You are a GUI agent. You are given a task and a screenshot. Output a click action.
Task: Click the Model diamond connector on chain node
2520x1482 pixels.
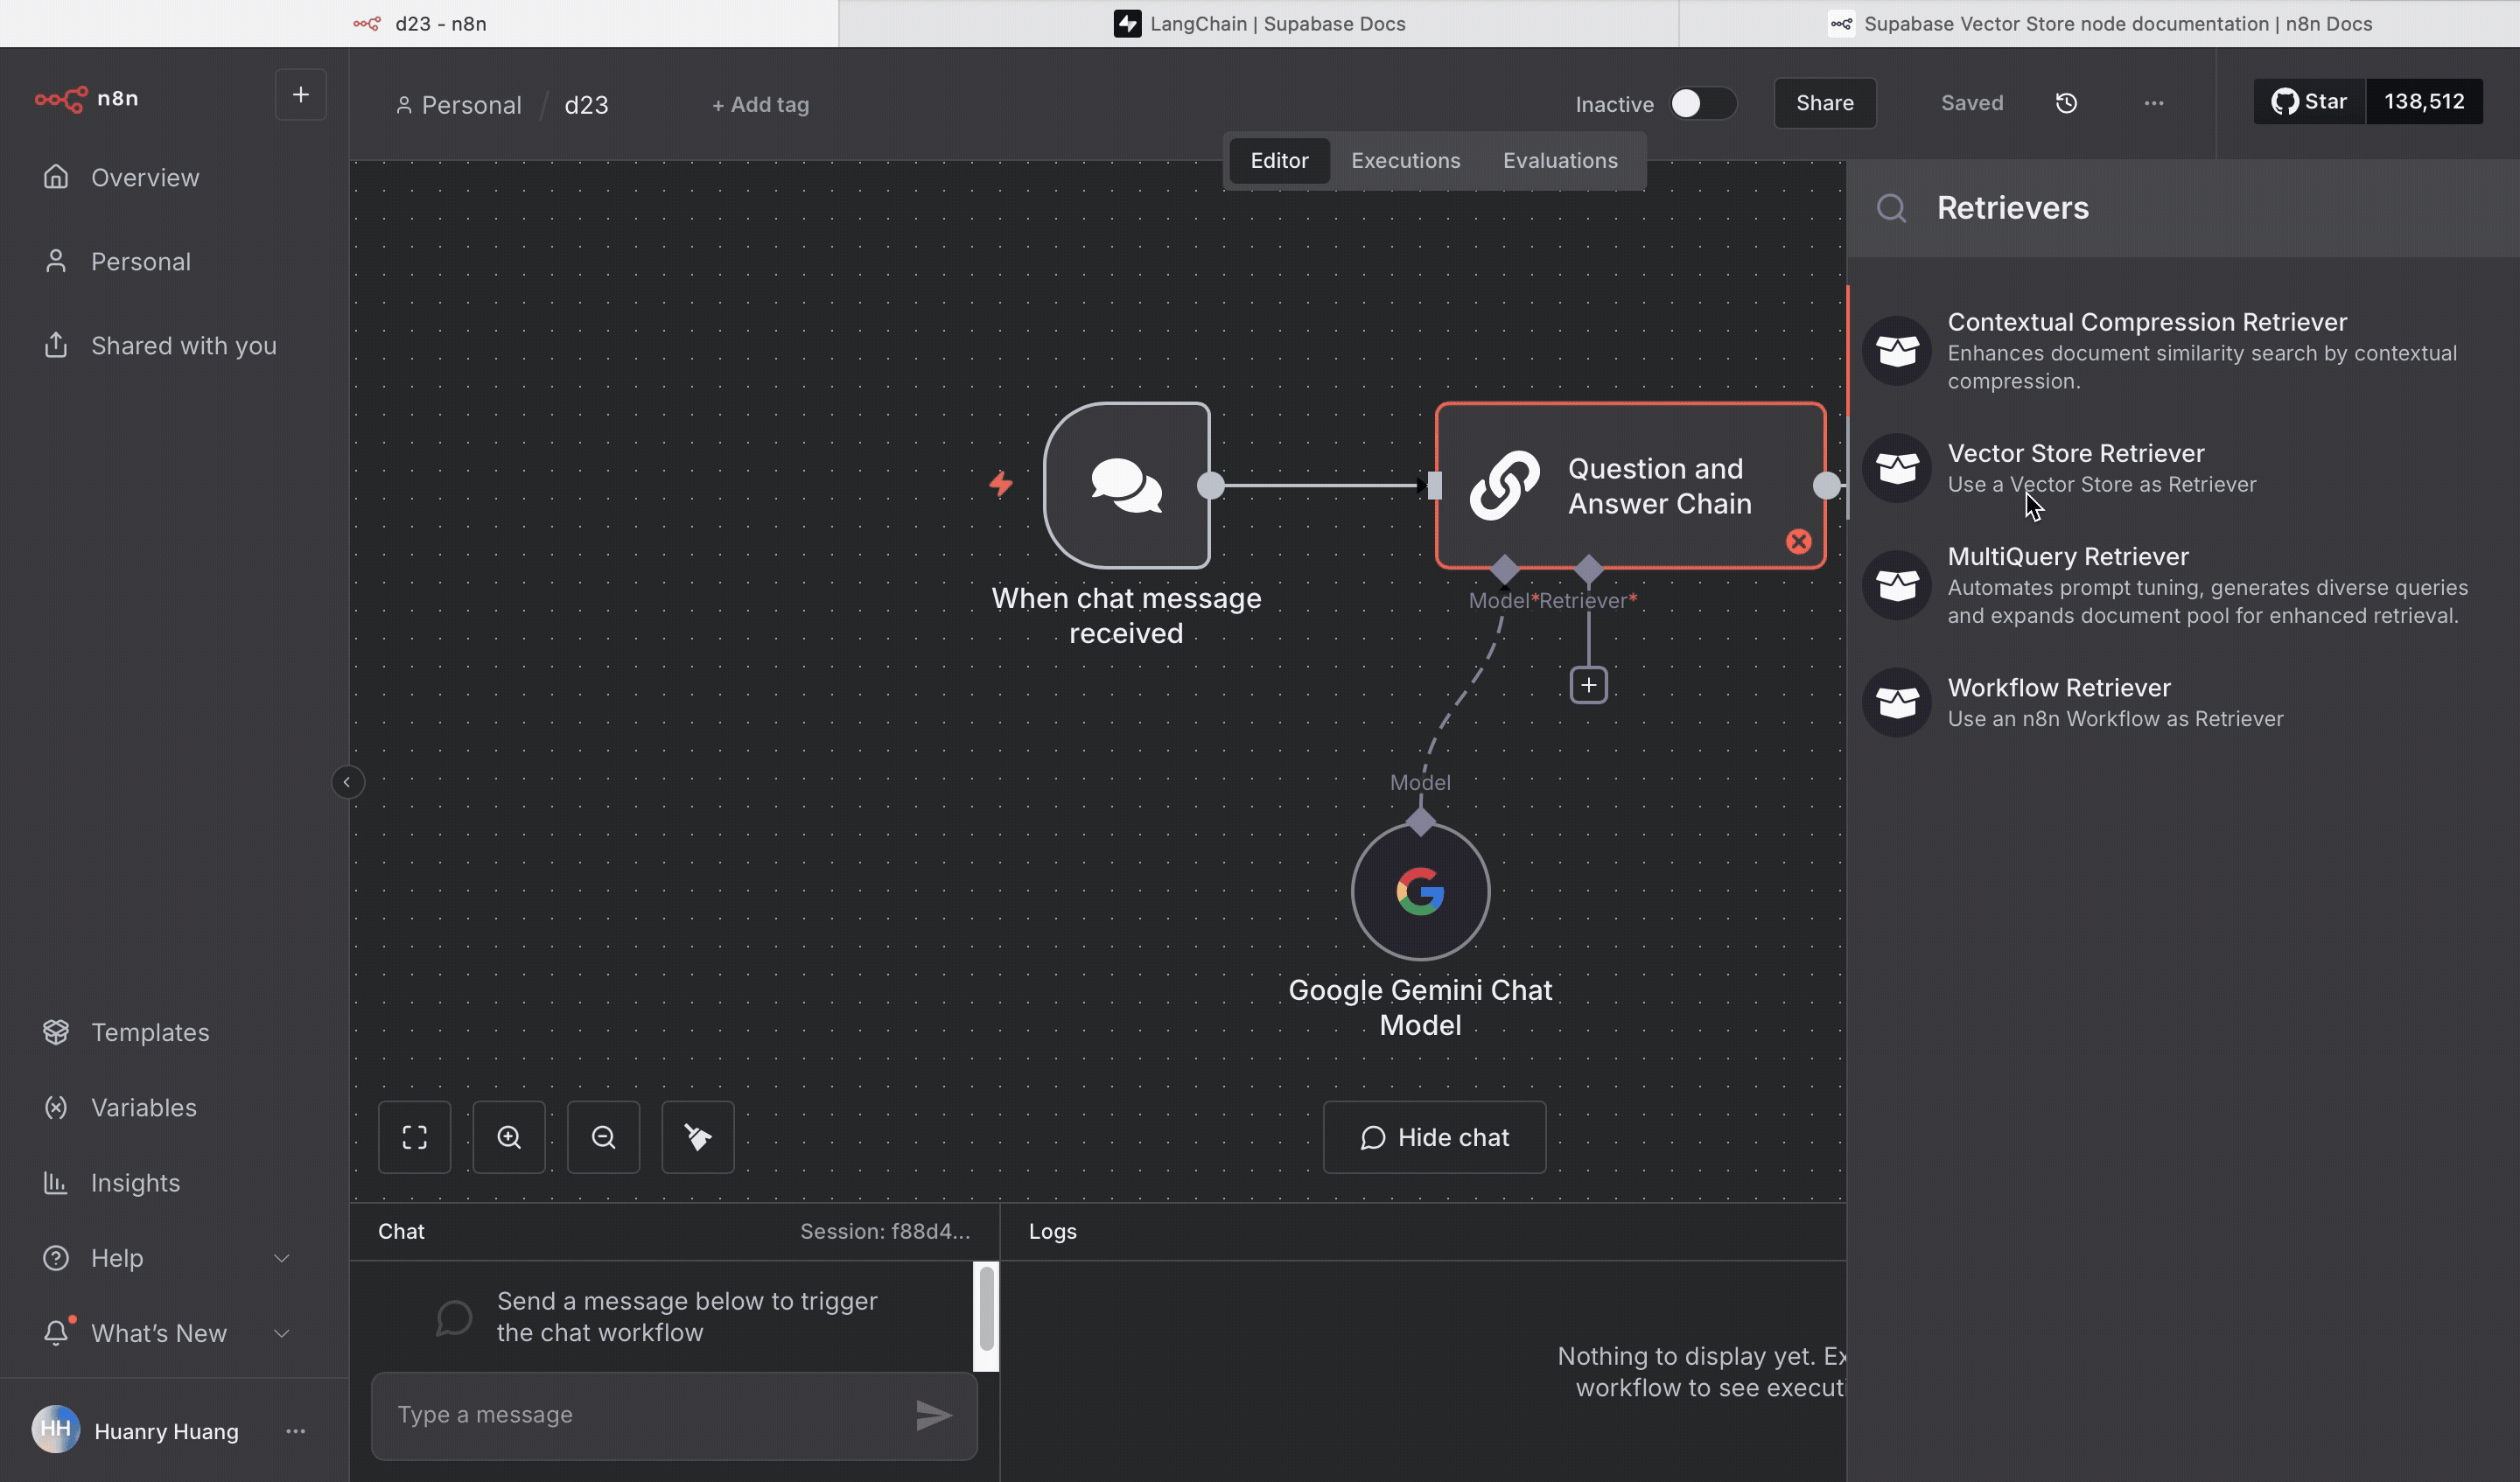pos(1504,569)
